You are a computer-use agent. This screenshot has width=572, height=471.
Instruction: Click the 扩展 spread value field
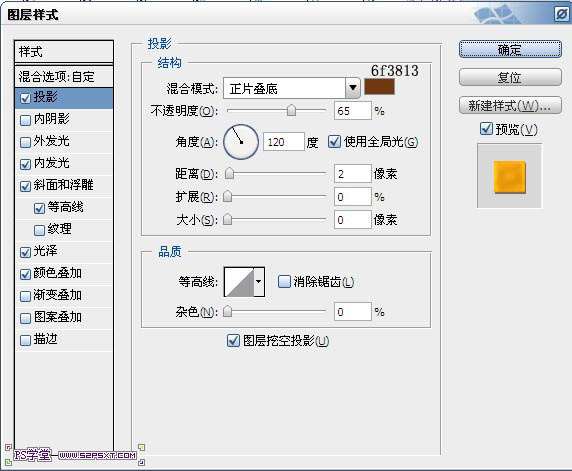pos(352,197)
